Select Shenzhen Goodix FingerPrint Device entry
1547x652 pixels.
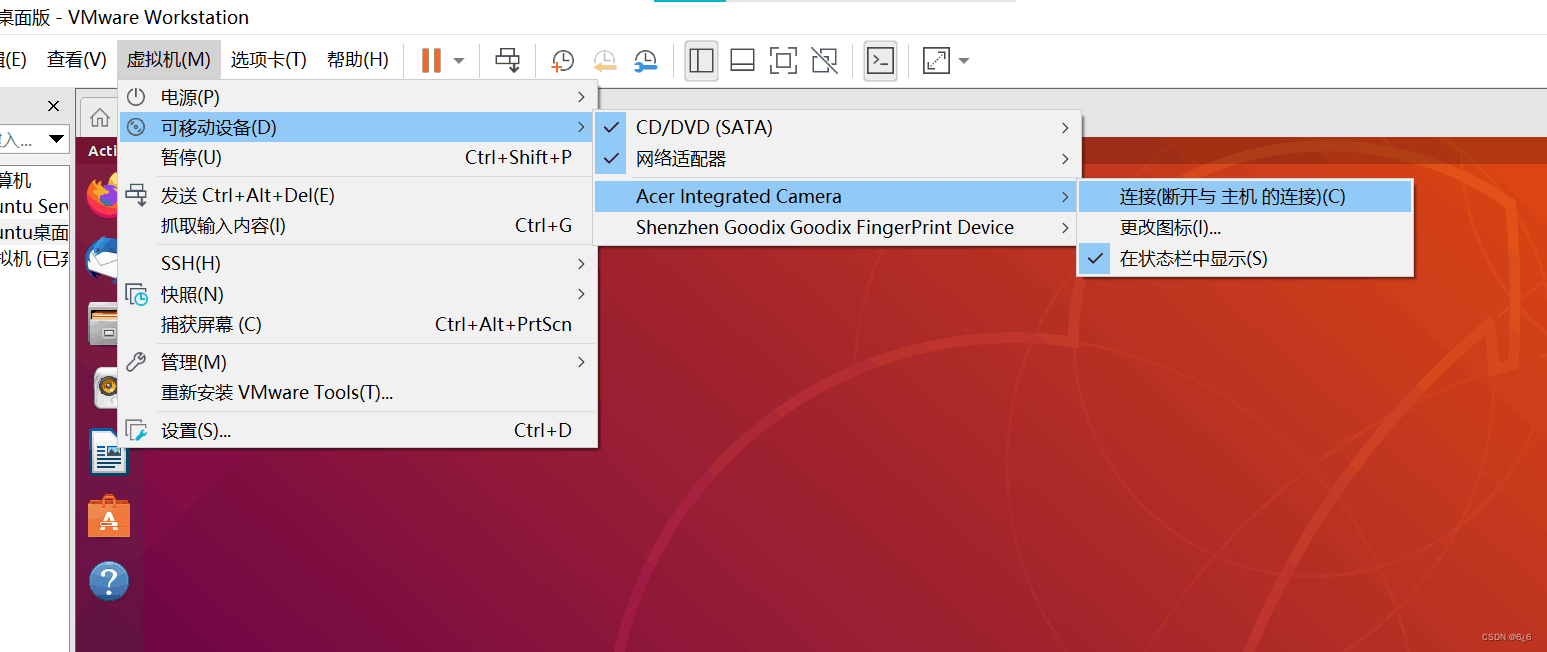coord(838,227)
